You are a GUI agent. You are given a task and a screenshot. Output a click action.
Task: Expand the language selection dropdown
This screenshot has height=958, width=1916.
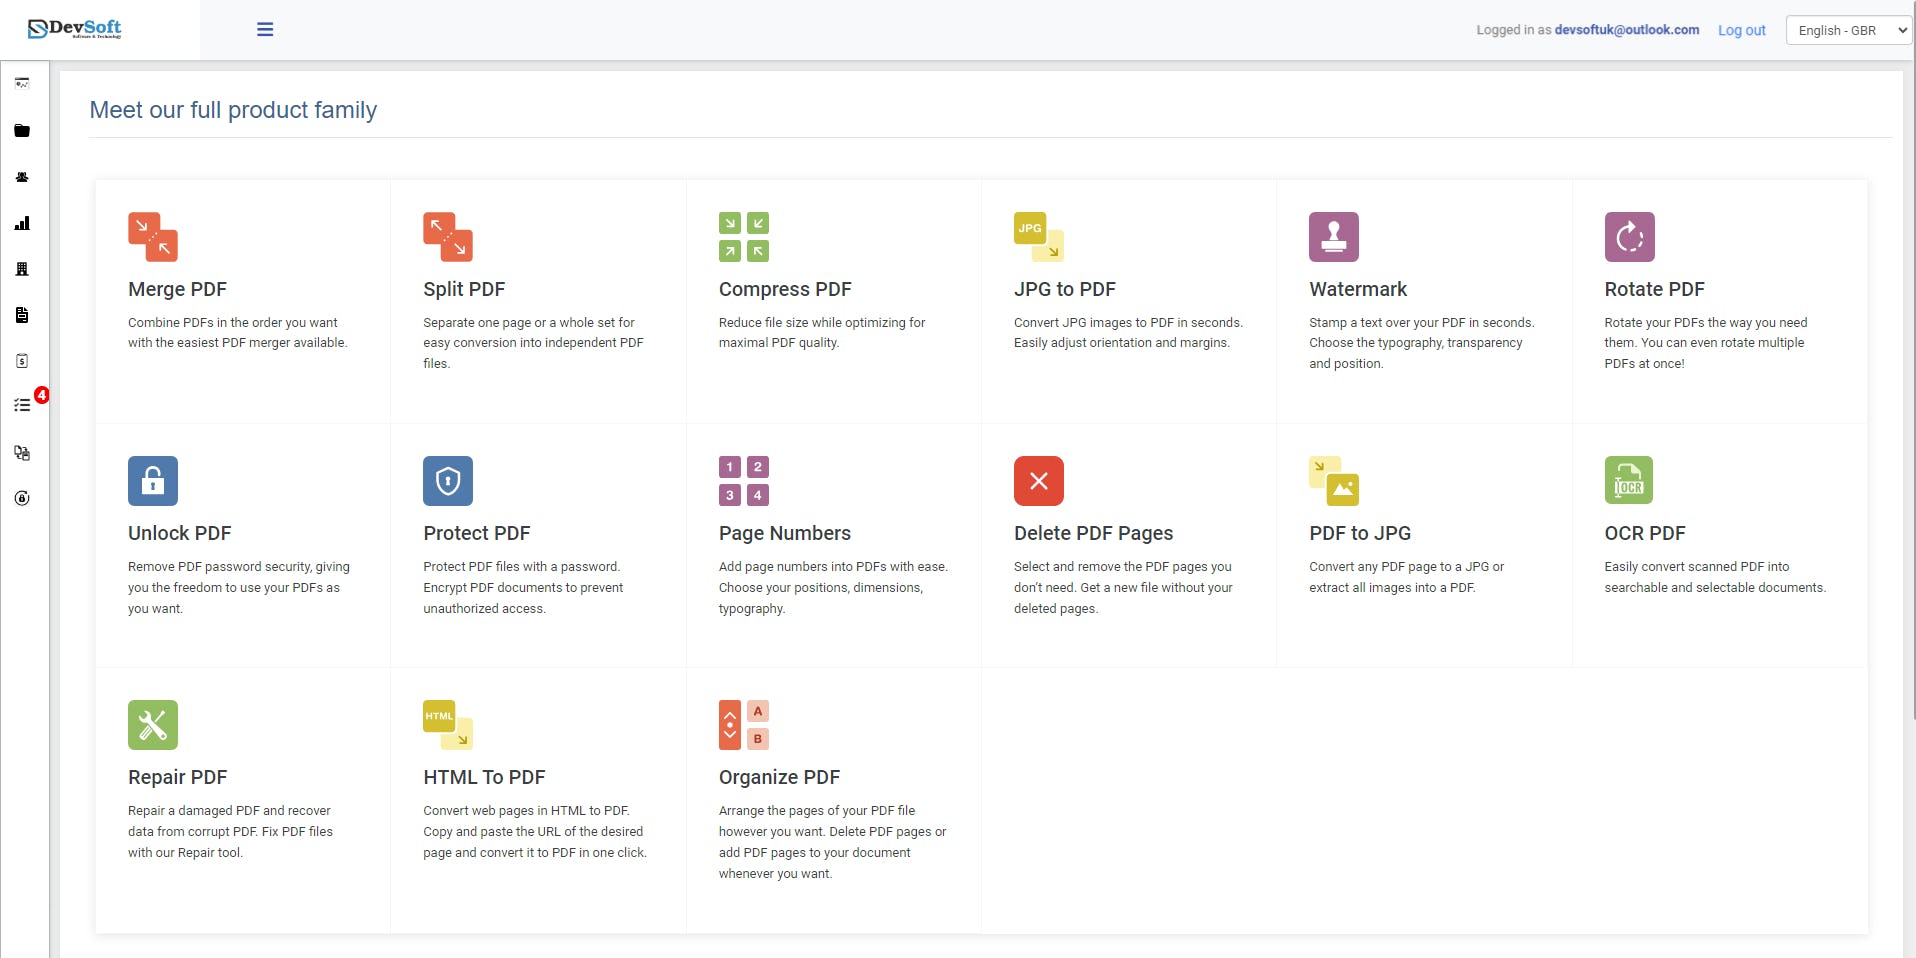click(1847, 29)
